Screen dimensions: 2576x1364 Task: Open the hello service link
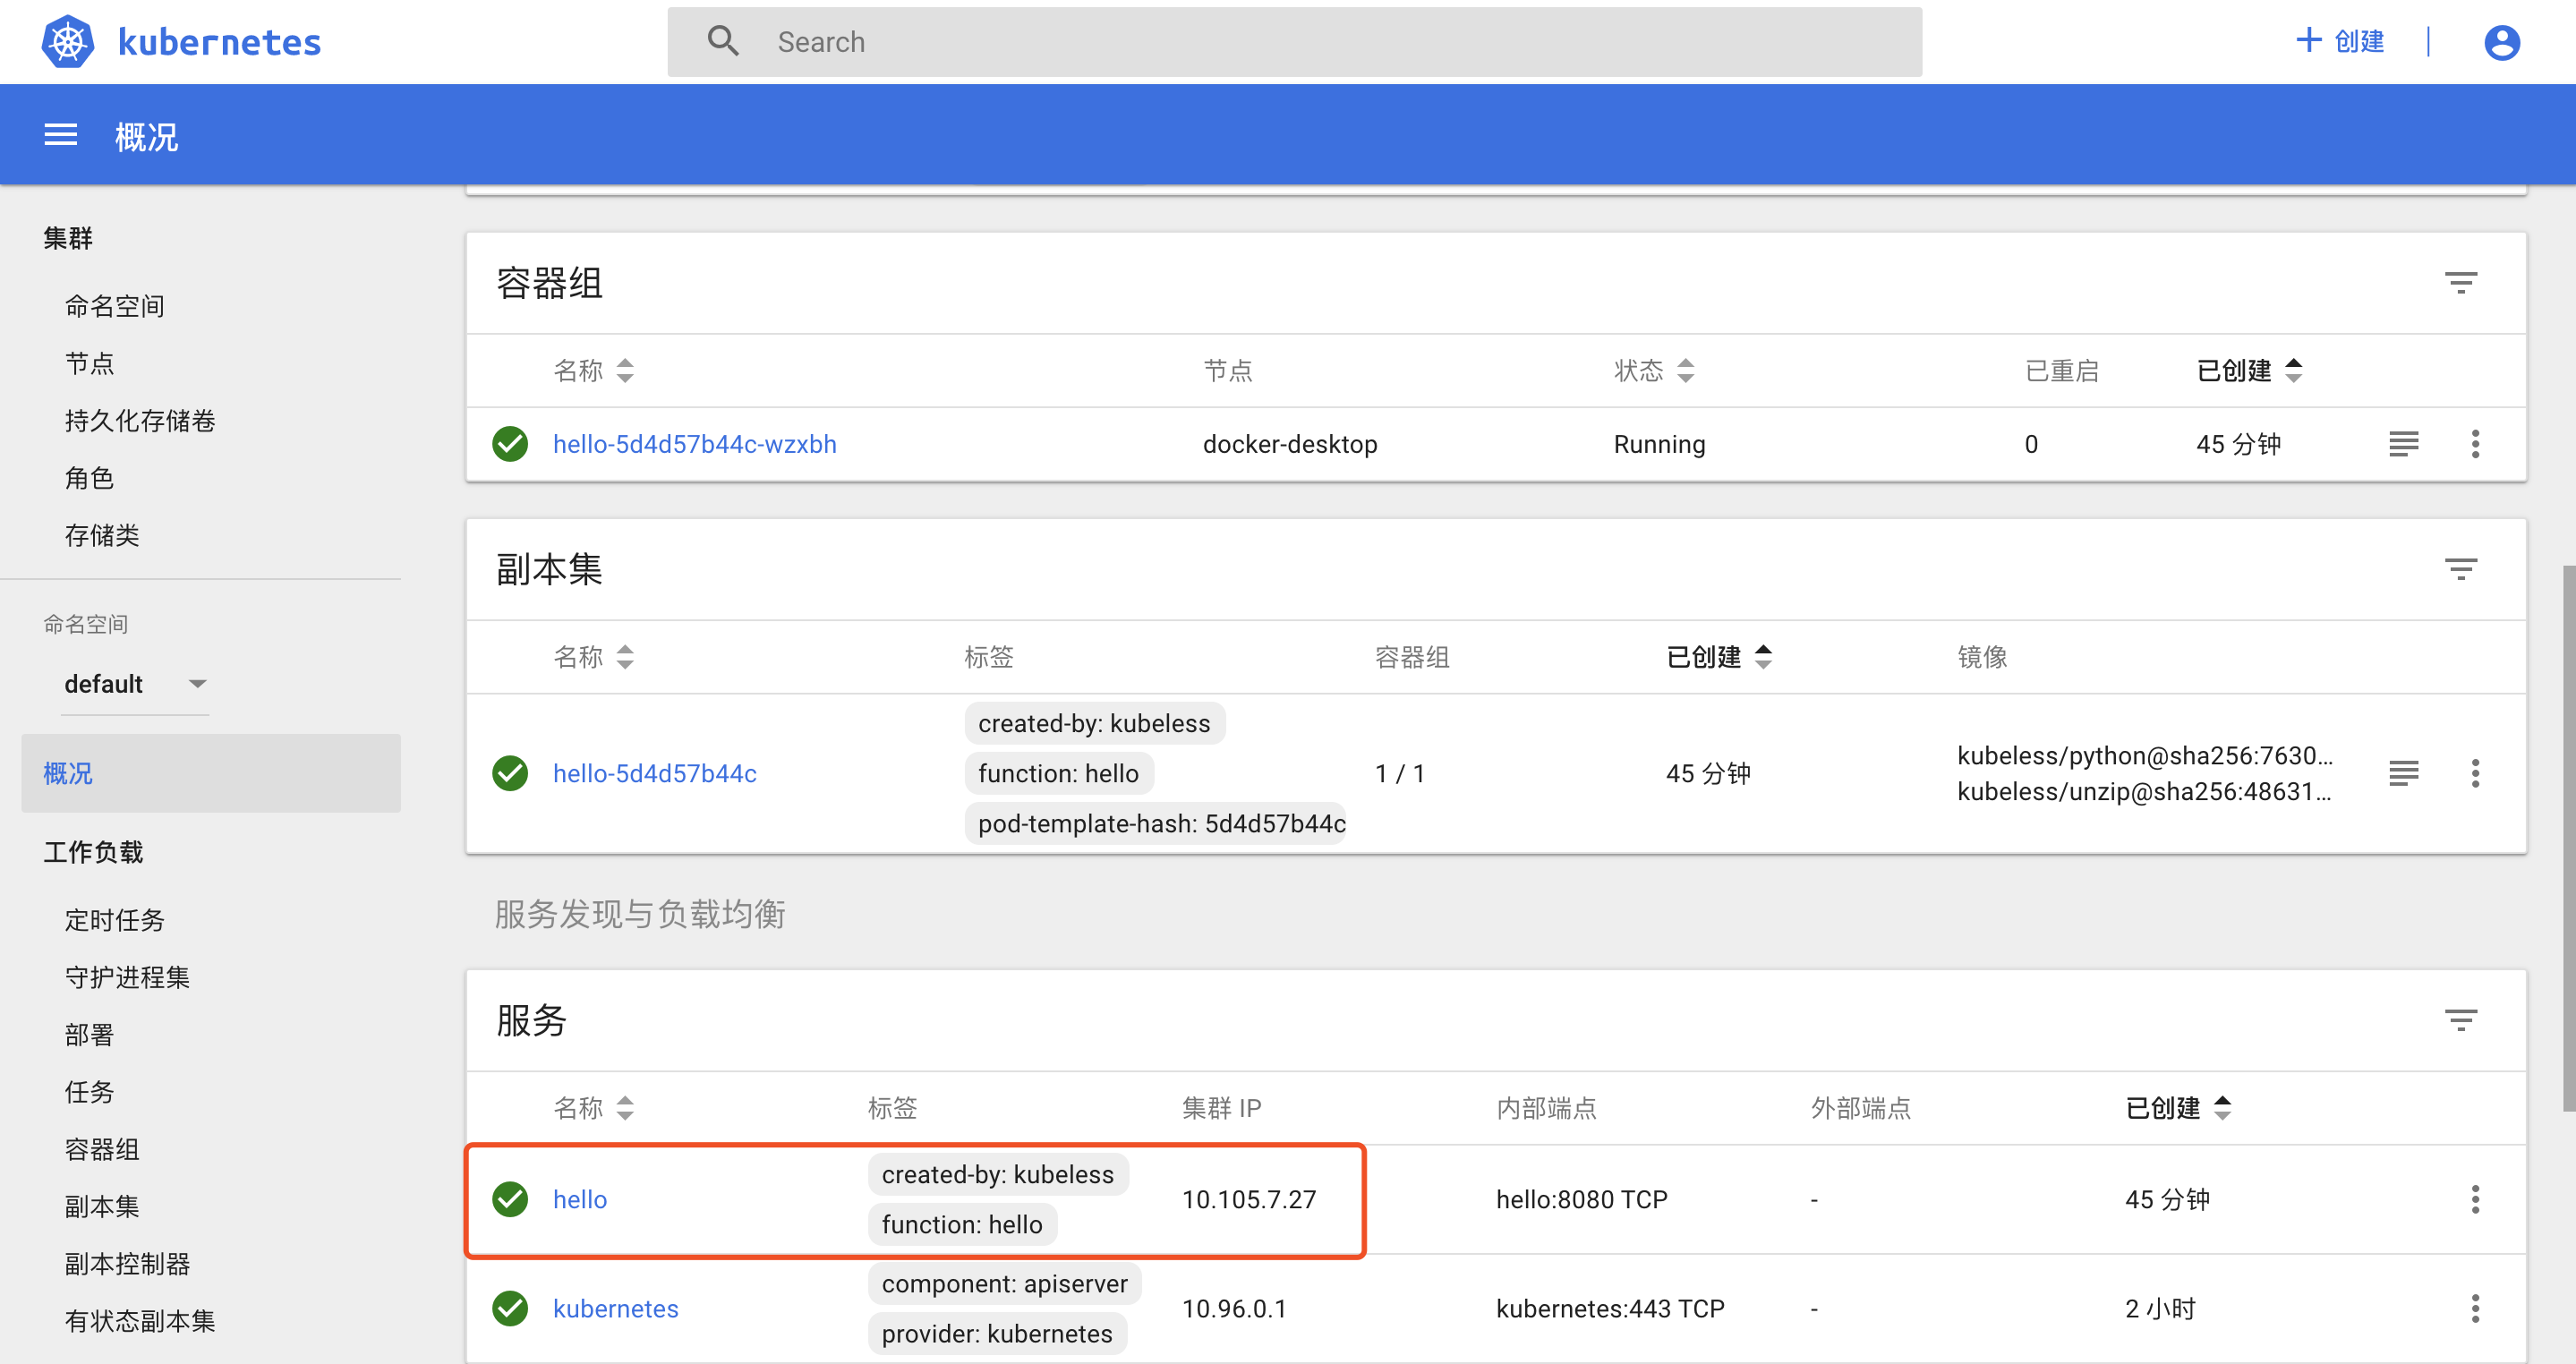click(580, 1199)
